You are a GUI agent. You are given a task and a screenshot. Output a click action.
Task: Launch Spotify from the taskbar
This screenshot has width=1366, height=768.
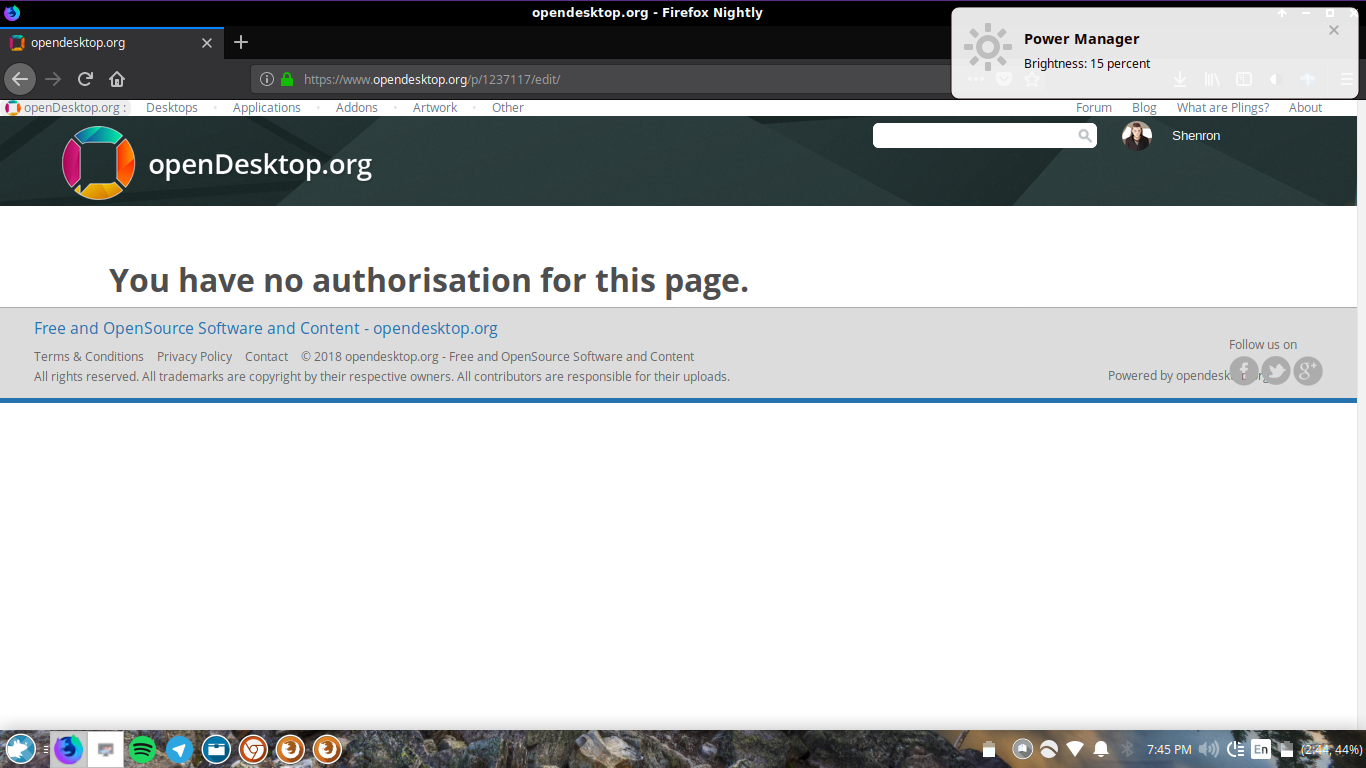[x=143, y=749]
